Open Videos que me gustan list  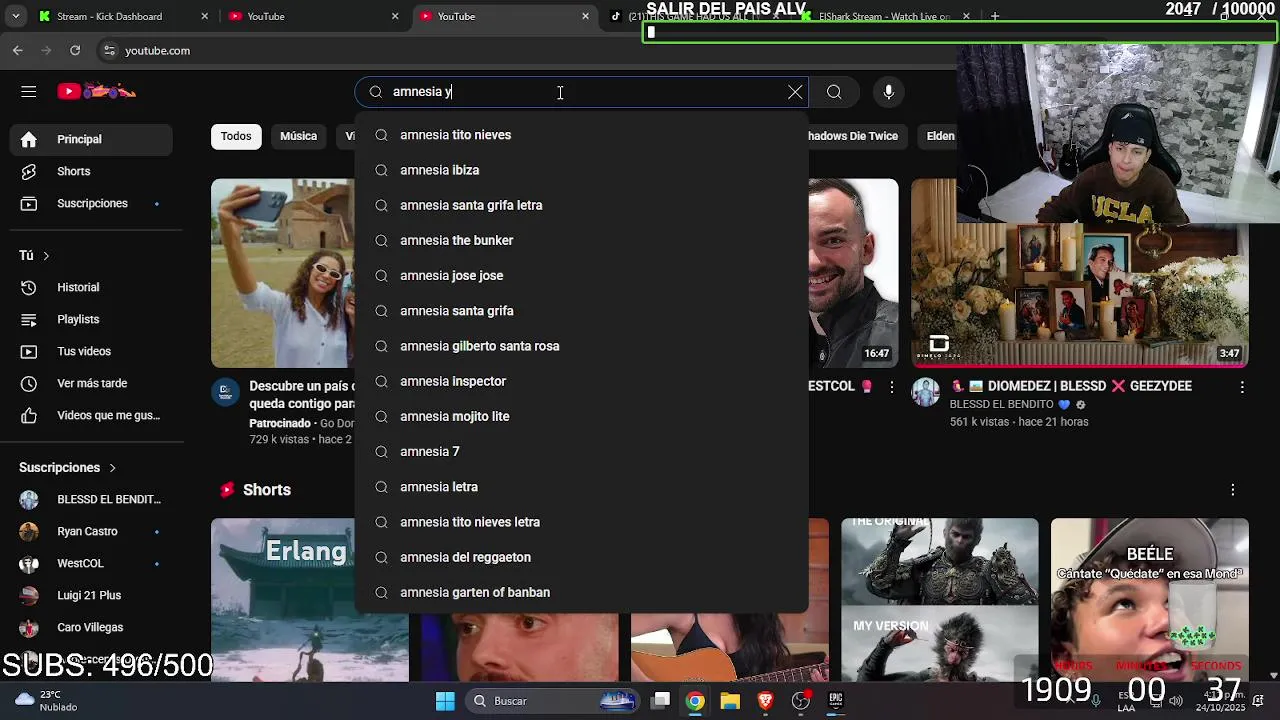click(91, 415)
